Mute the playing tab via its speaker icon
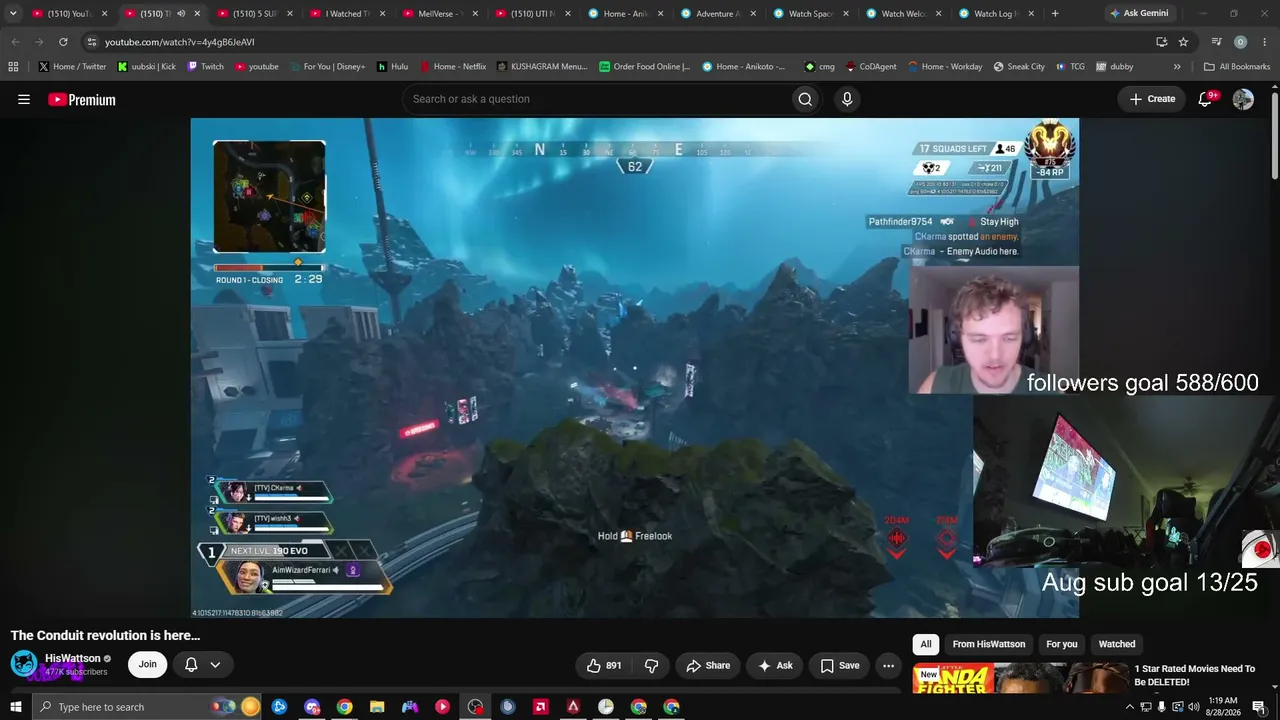The width and height of the screenshot is (1280, 720). [181, 14]
